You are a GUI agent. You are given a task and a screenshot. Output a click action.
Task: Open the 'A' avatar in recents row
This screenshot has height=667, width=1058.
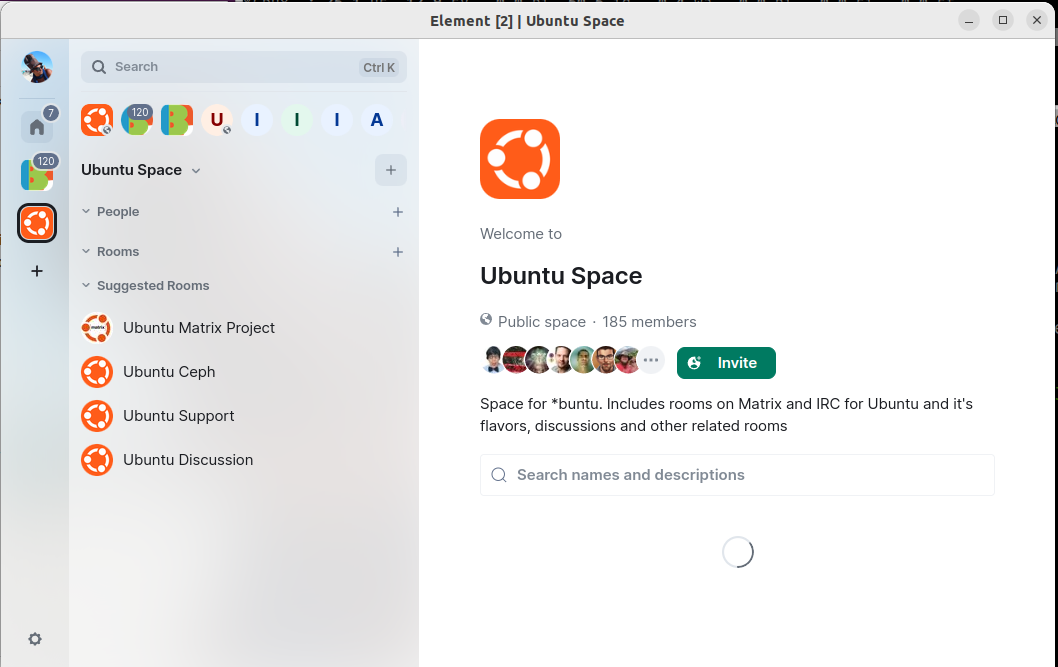point(377,120)
